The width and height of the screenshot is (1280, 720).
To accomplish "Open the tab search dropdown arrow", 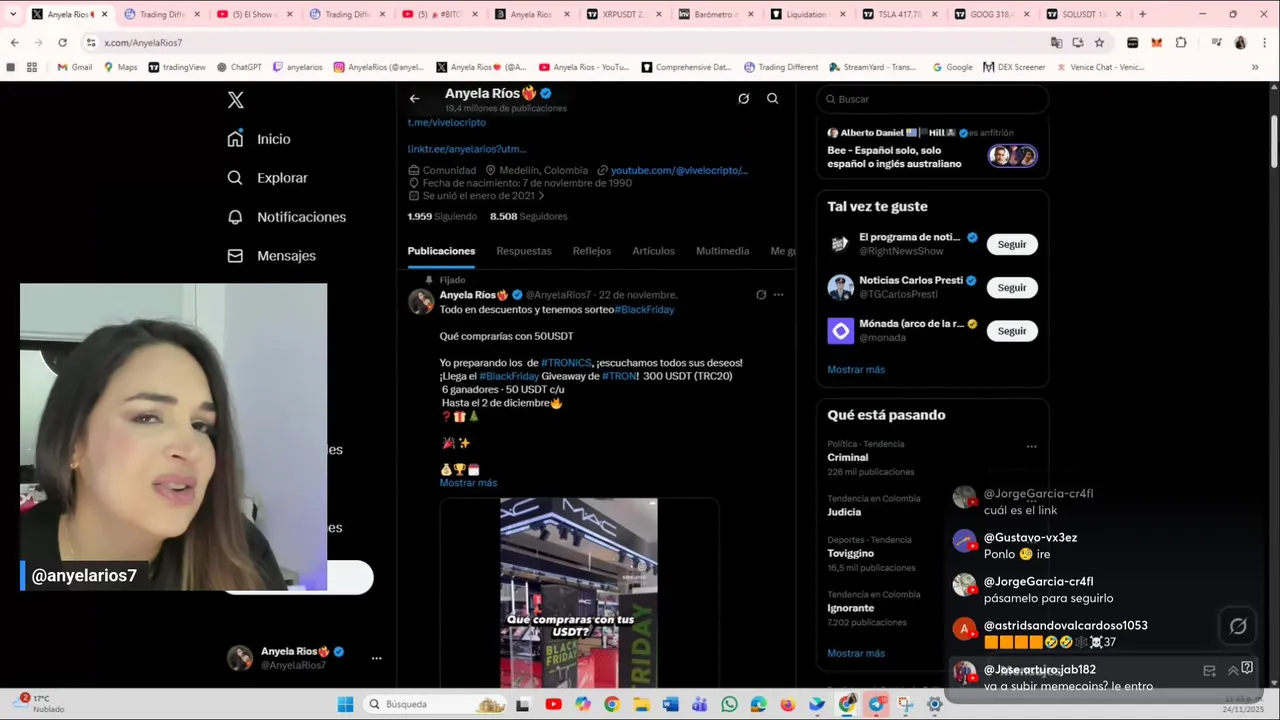I will pos(12,14).
